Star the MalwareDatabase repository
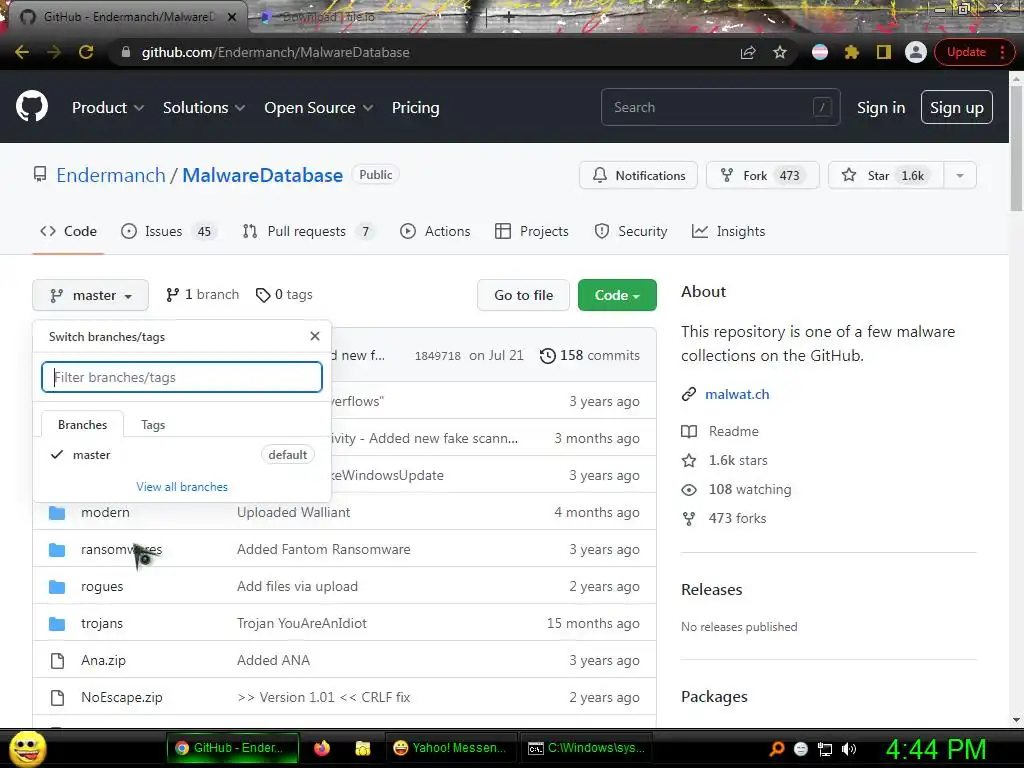This screenshot has height=768, width=1024. point(886,176)
